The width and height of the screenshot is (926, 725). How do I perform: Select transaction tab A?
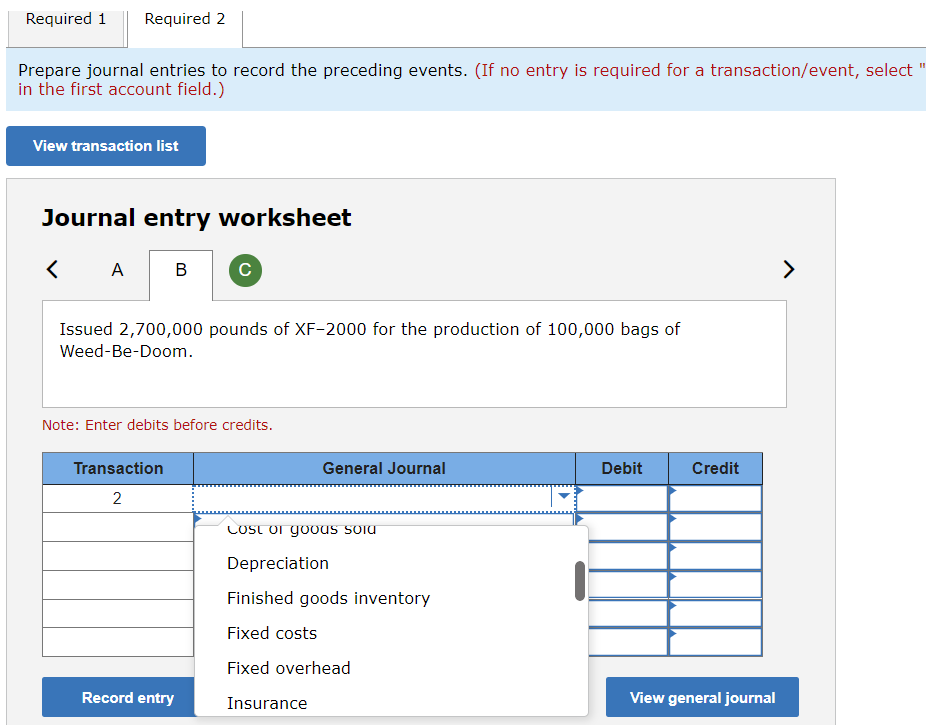(116, 269)
